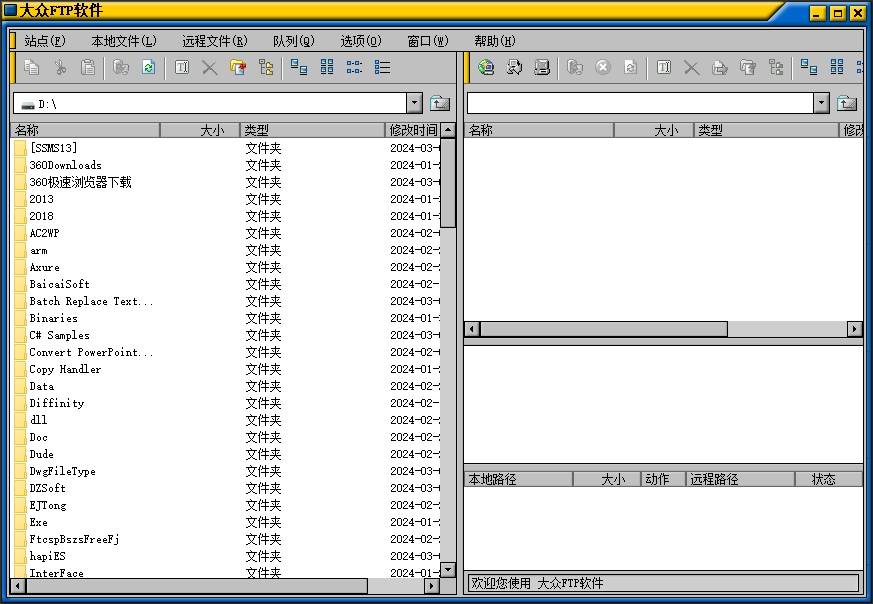This screenshot has width=873, height=604.
Task: Click the Abort circle-X icon in remote toolbar
Action: (602, 68)
